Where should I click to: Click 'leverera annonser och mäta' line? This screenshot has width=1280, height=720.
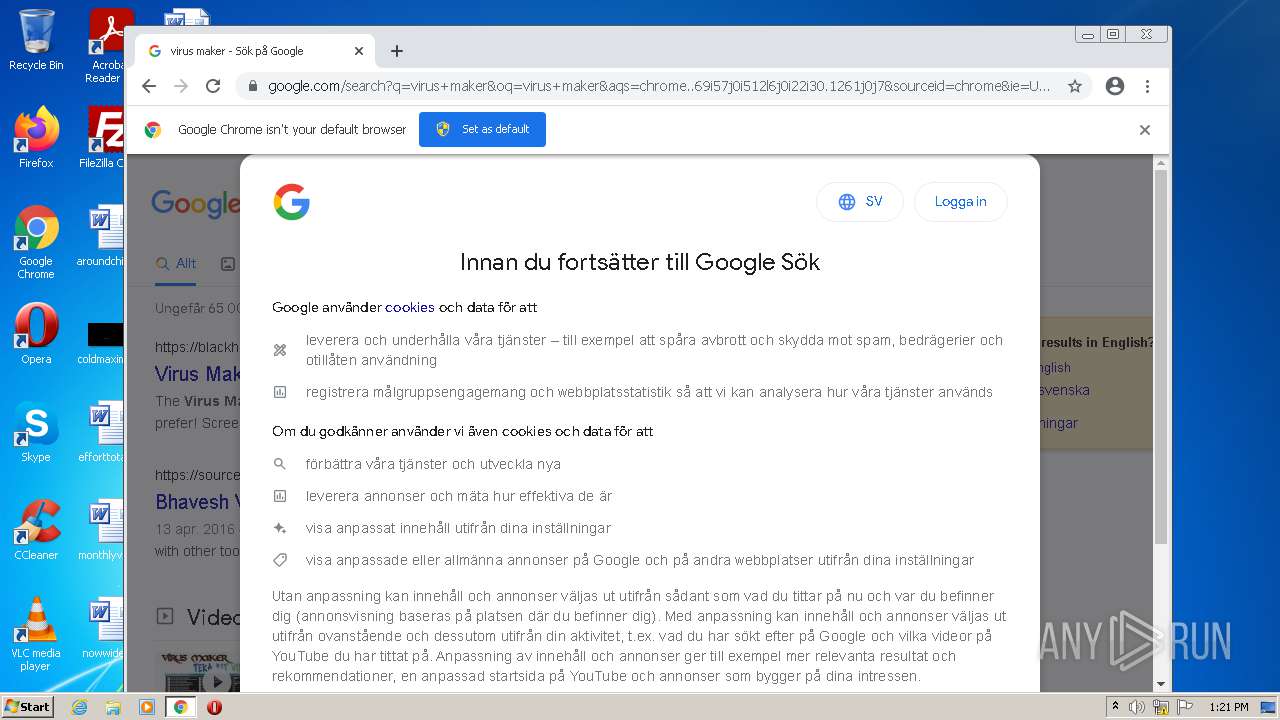(459, 496)
